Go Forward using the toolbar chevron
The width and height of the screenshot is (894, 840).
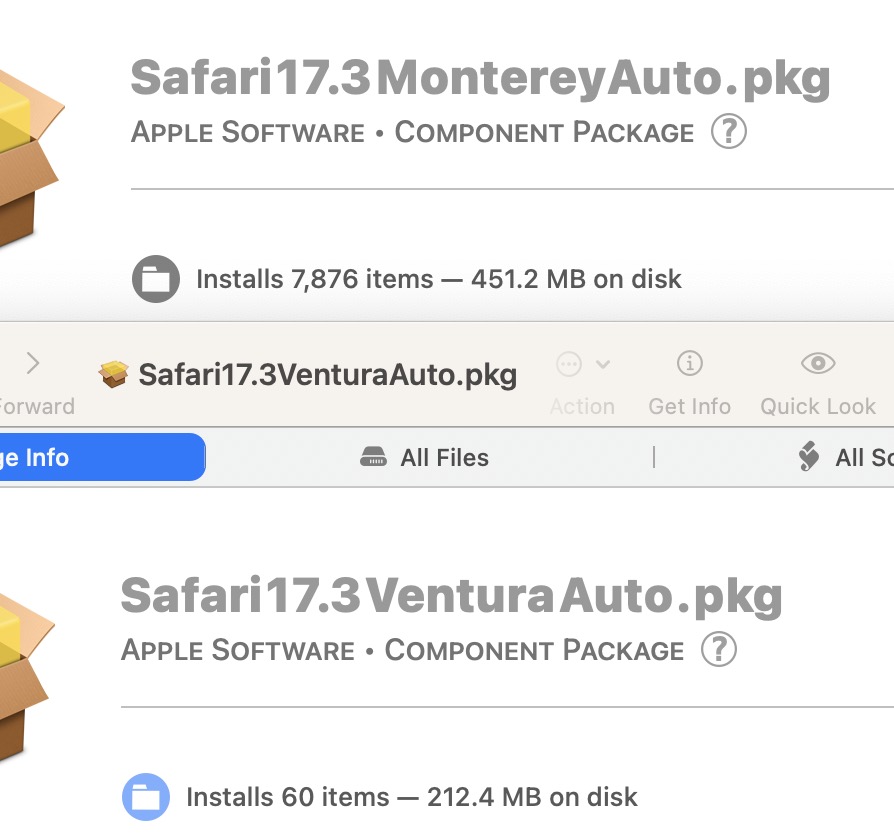click(33, 363)
